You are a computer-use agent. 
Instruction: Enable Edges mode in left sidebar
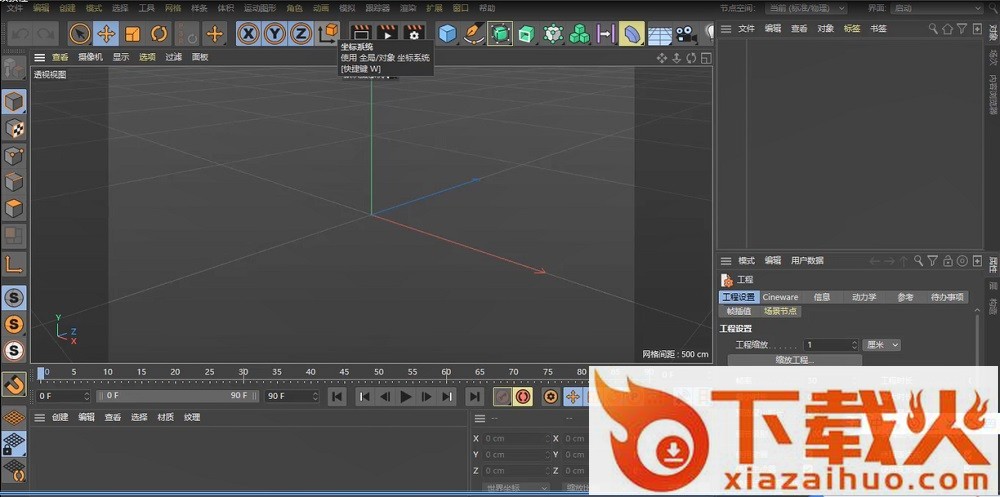pos(15,182)
